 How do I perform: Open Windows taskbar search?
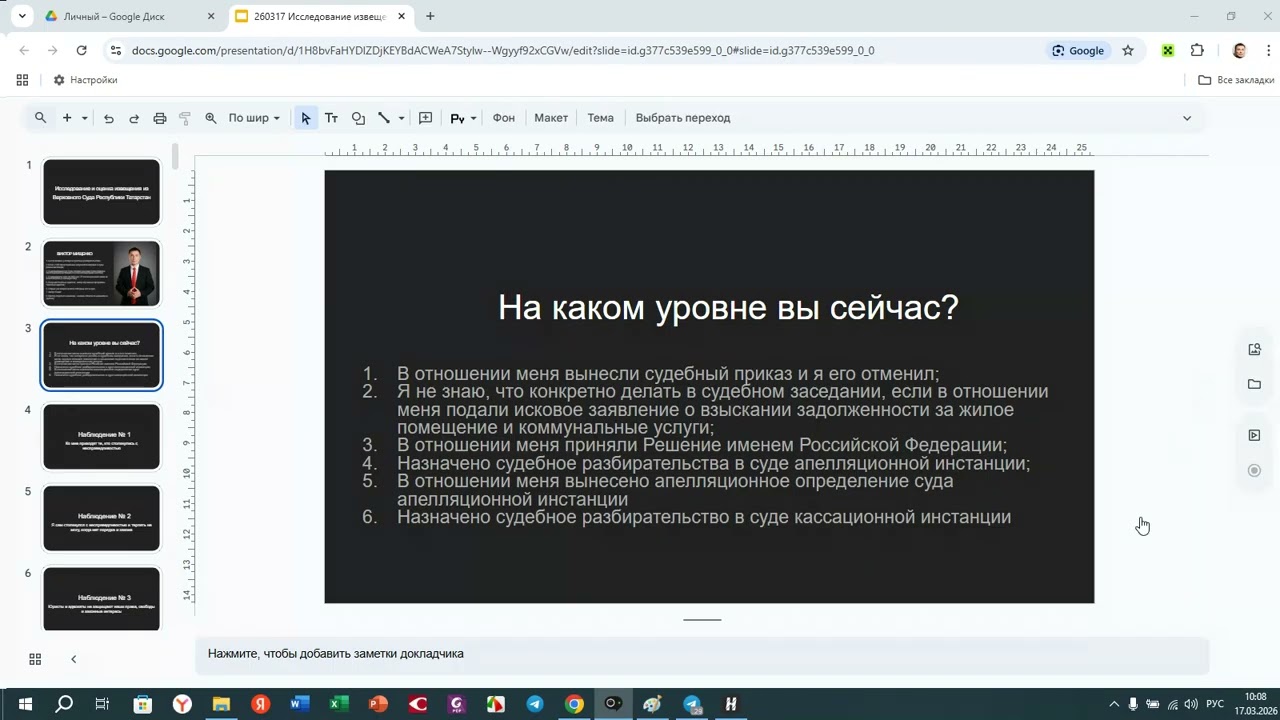click(x=64, y=704)
